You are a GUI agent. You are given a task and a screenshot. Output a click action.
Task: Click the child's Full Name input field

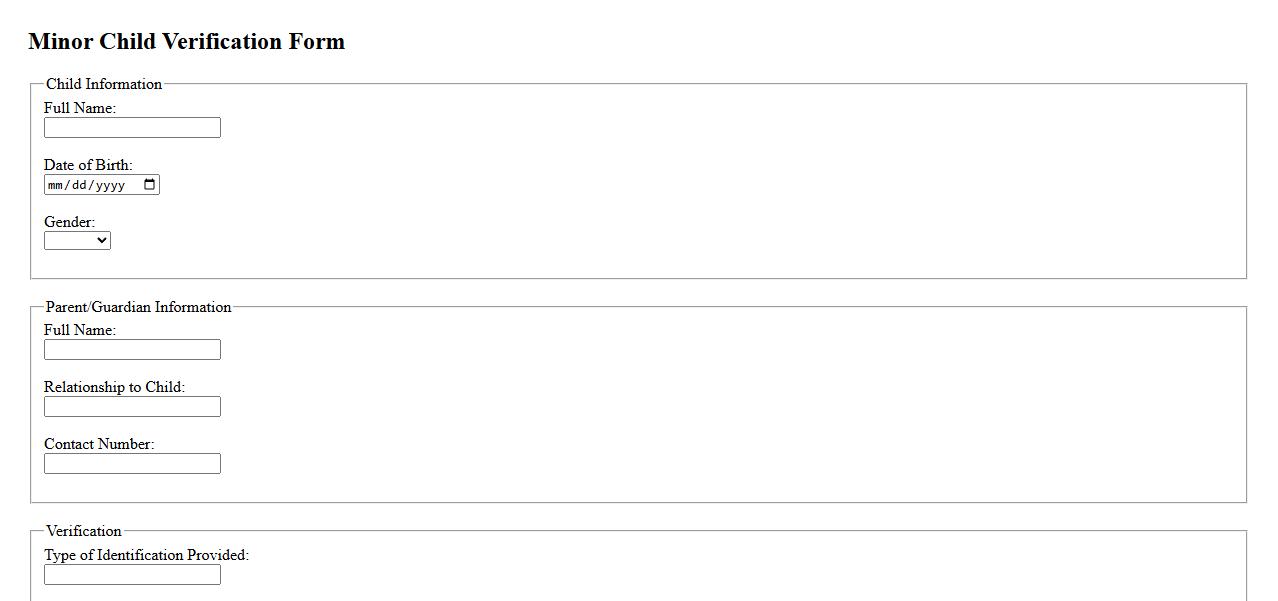click(x=132, y=128)
